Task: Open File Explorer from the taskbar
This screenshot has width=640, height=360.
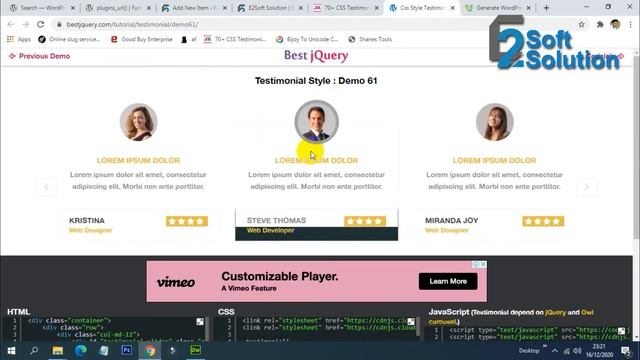Action: point(58,350)
